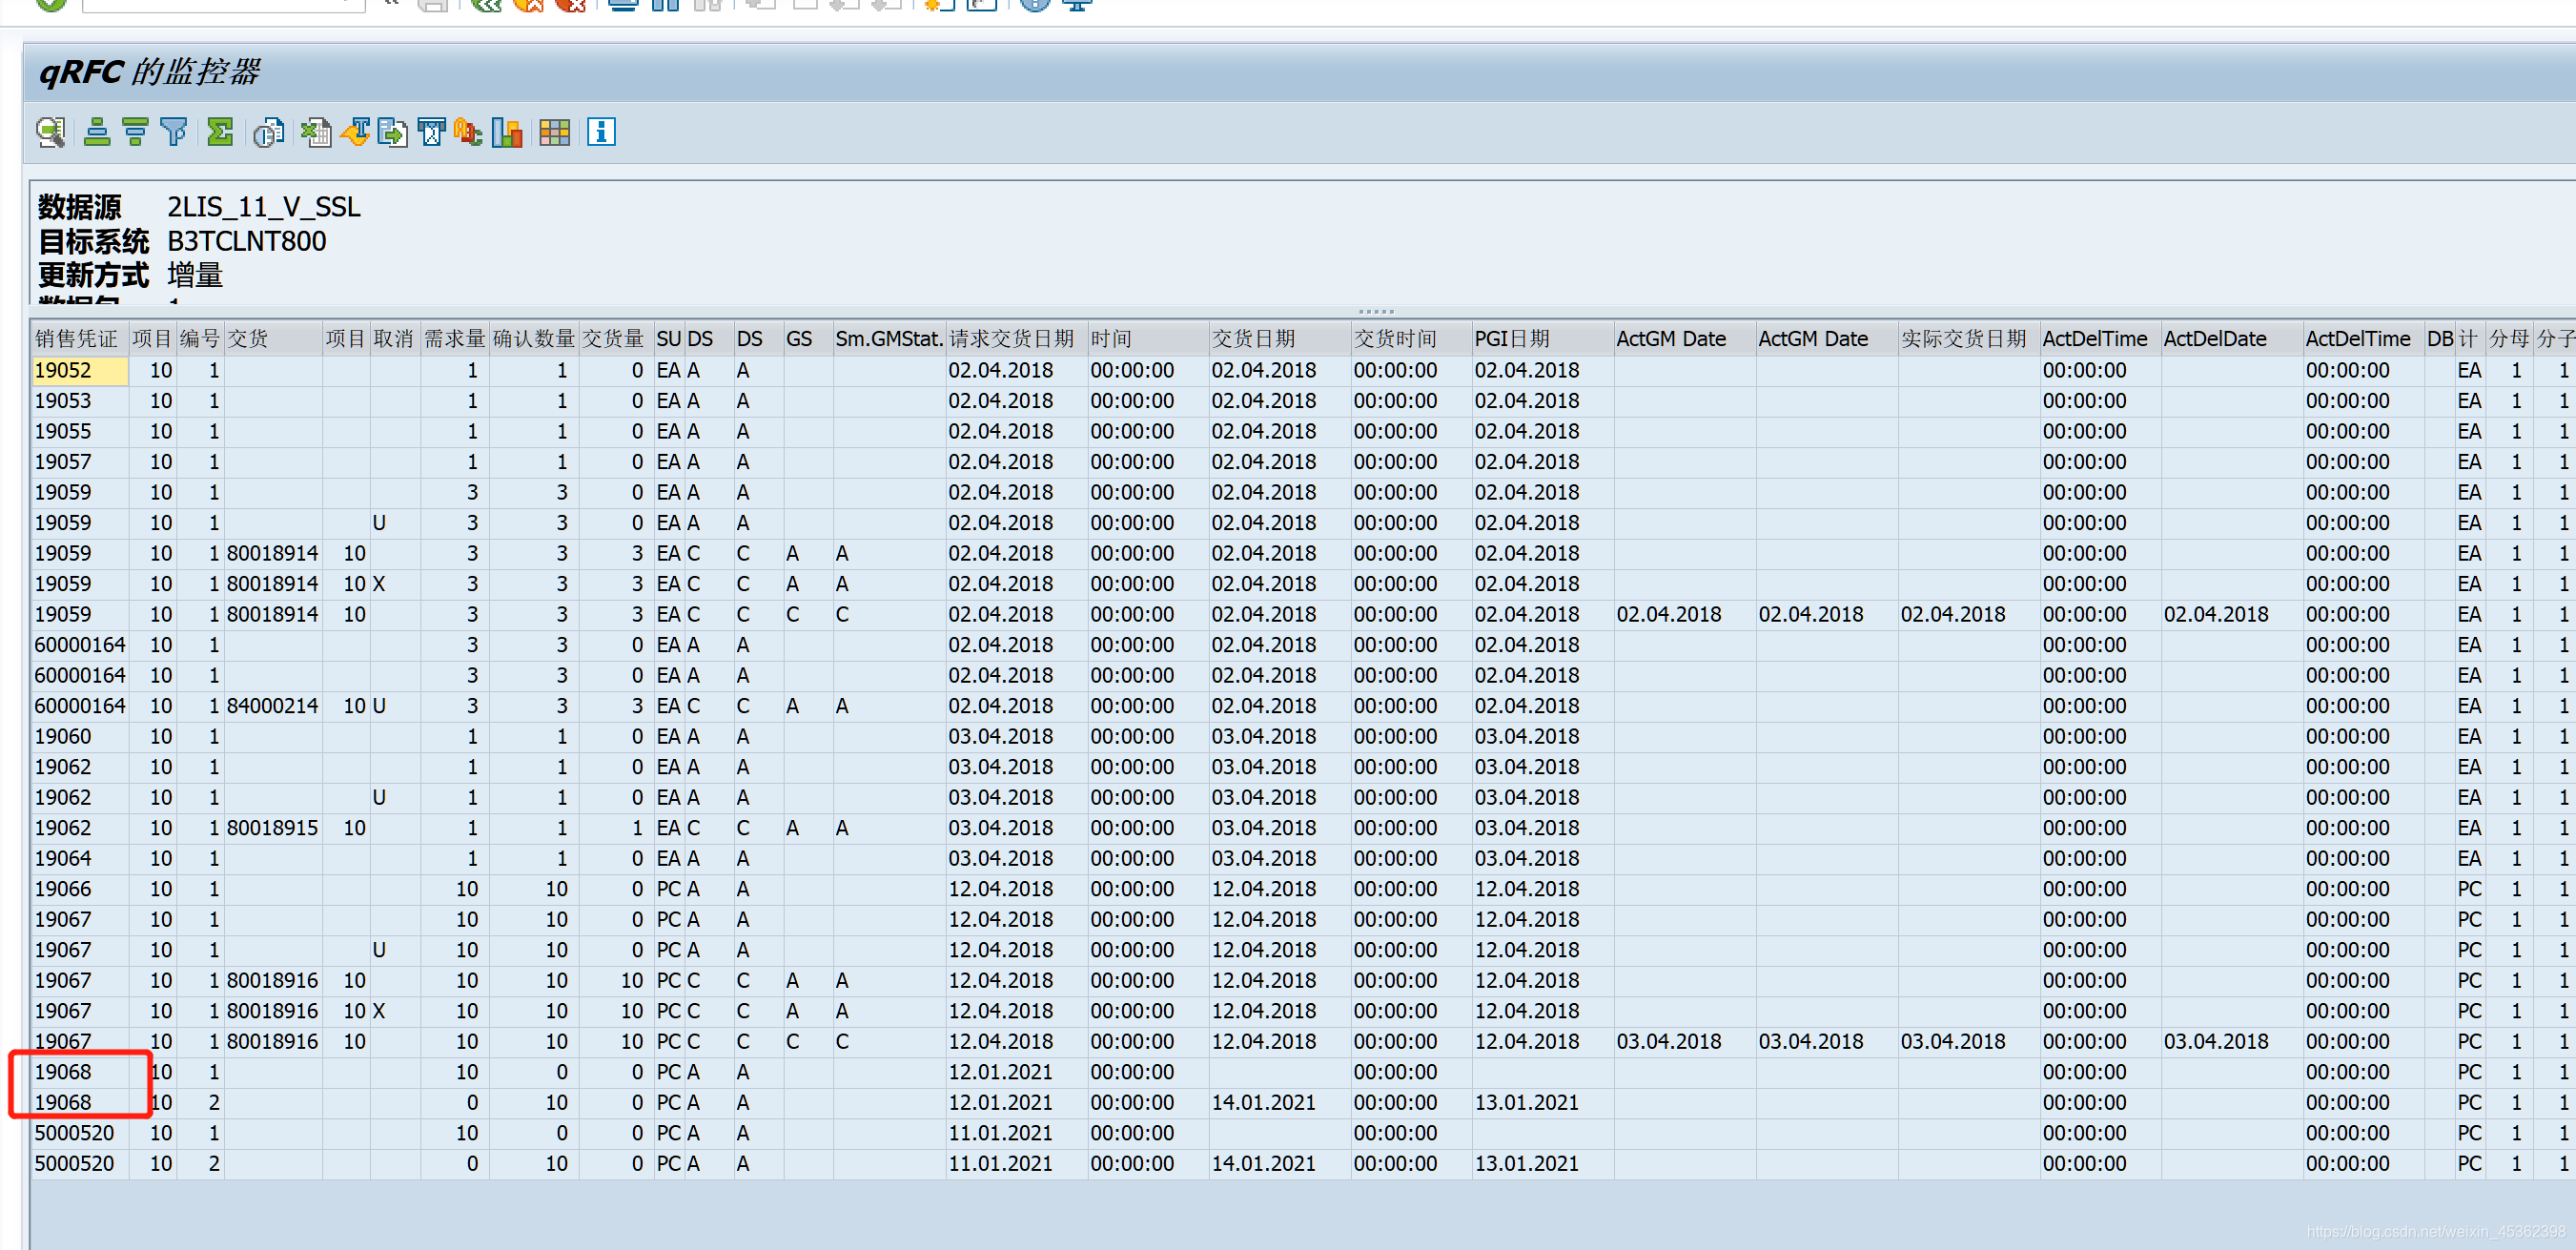This screenshot has height=1250, width=2576.
Task: Open the change layout grid icon
Action: coord(554,132)
